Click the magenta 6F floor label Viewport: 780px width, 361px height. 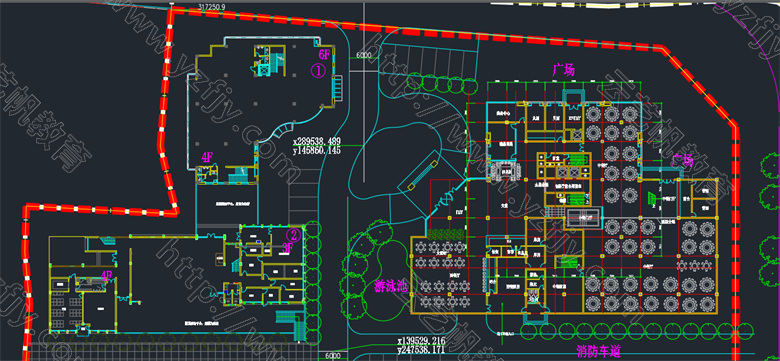324,54
